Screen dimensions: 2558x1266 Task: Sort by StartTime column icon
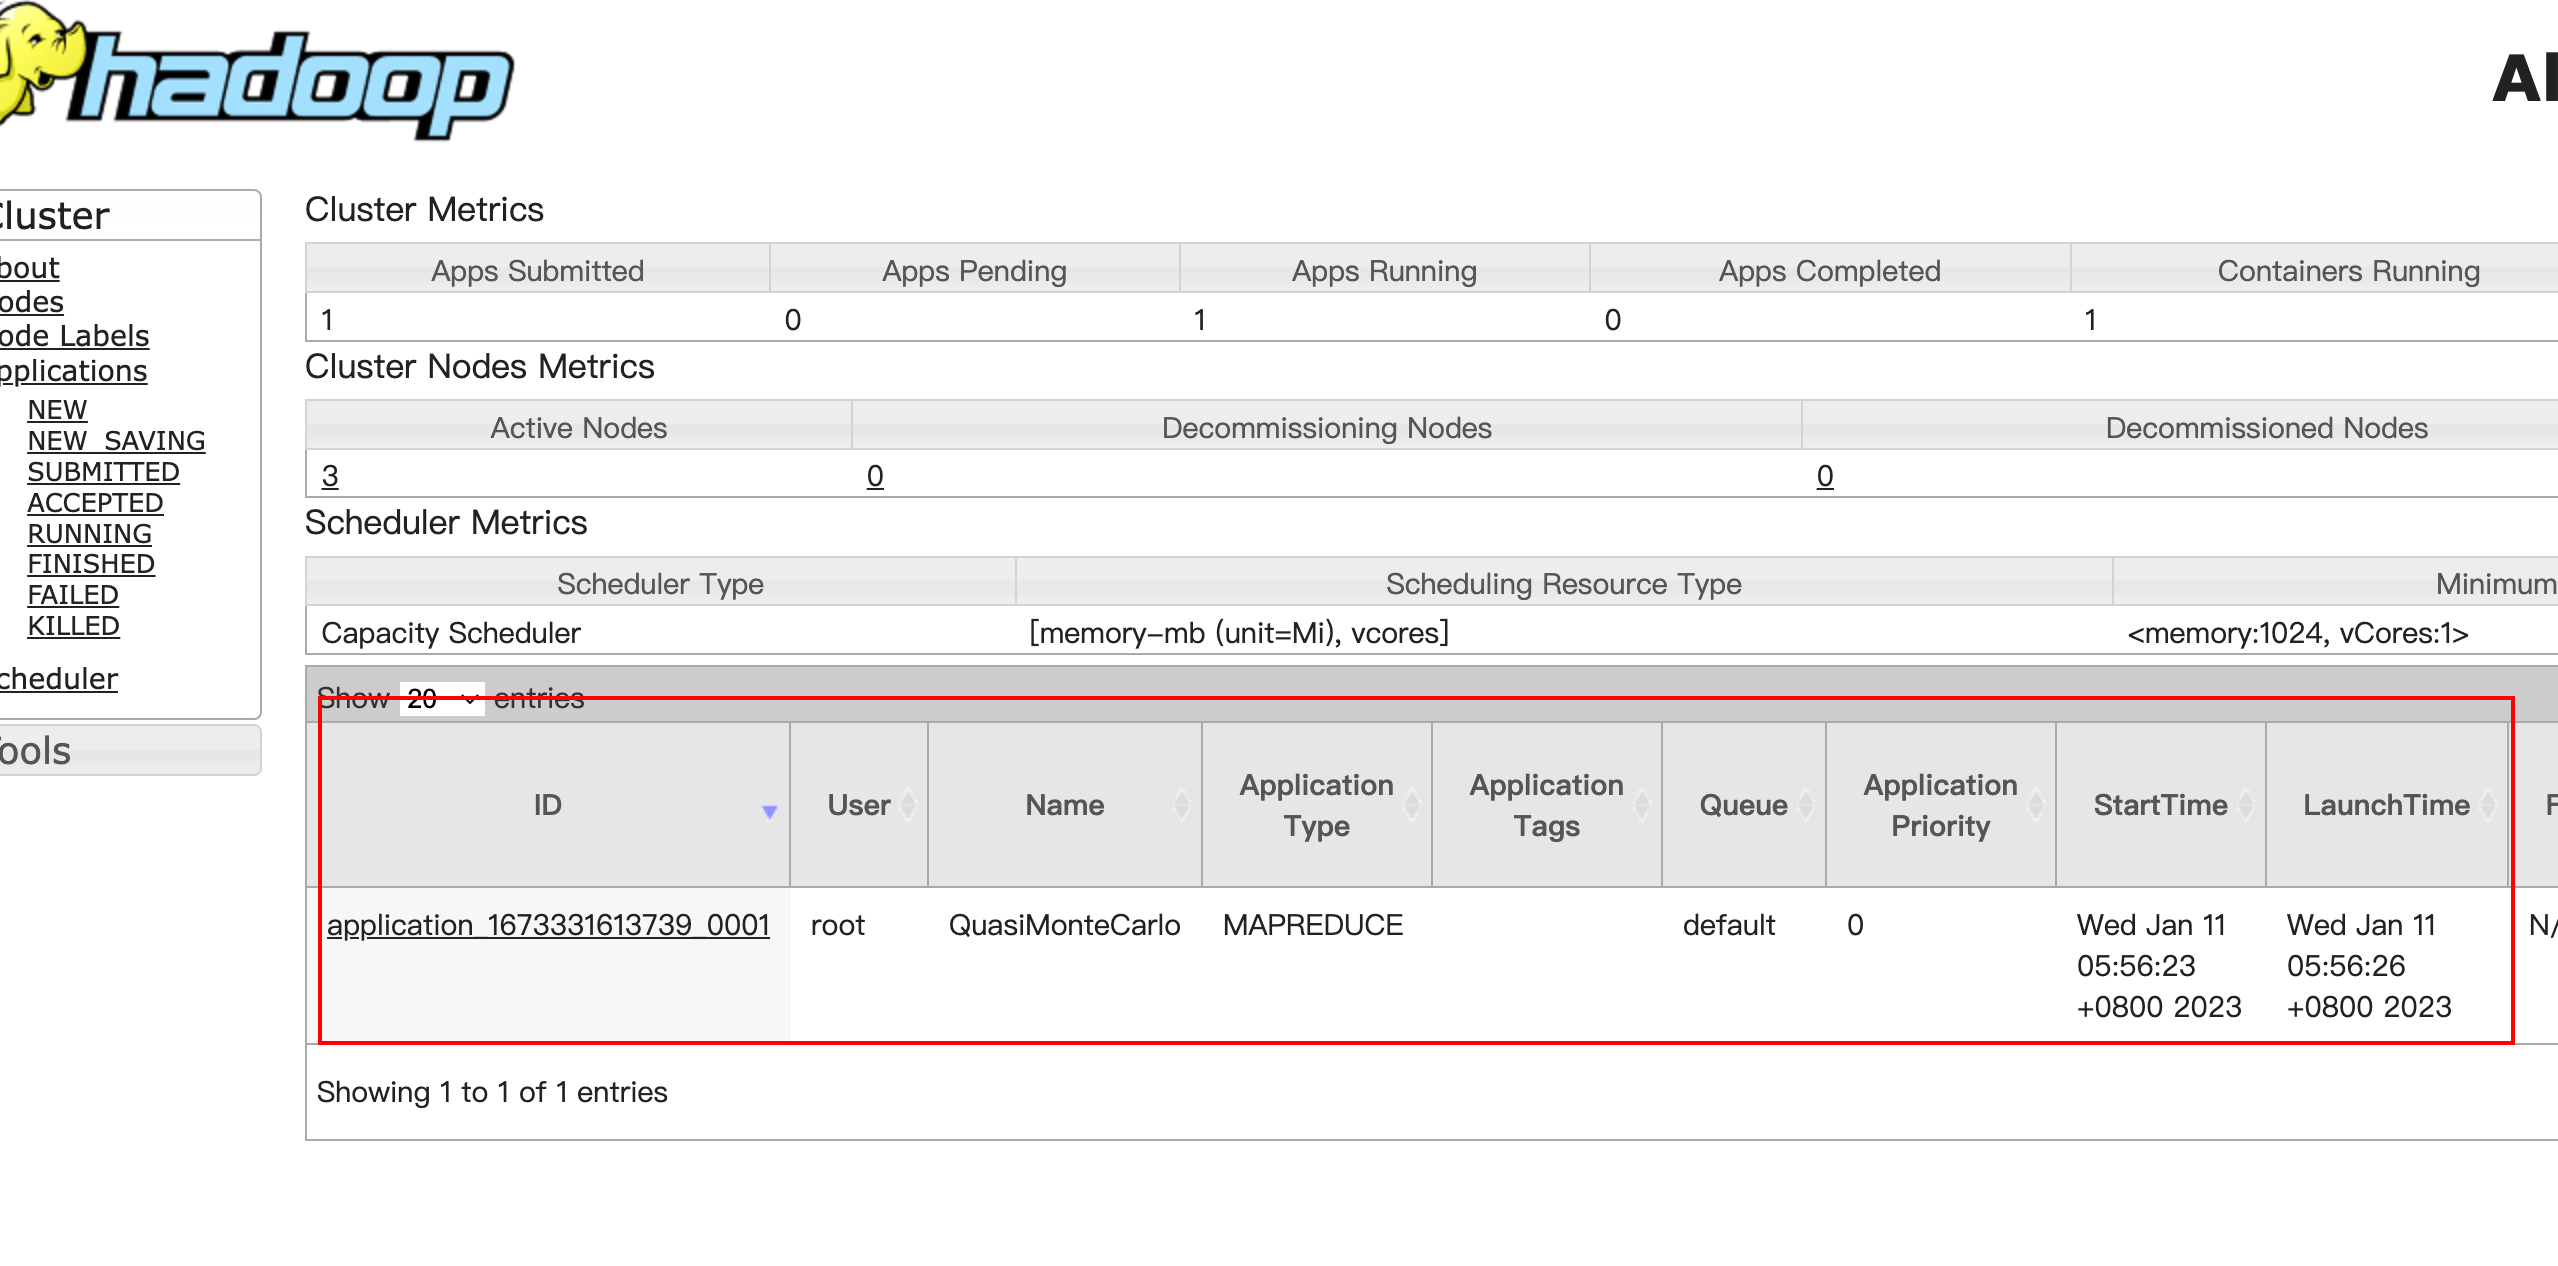(x=2246, y=805)
